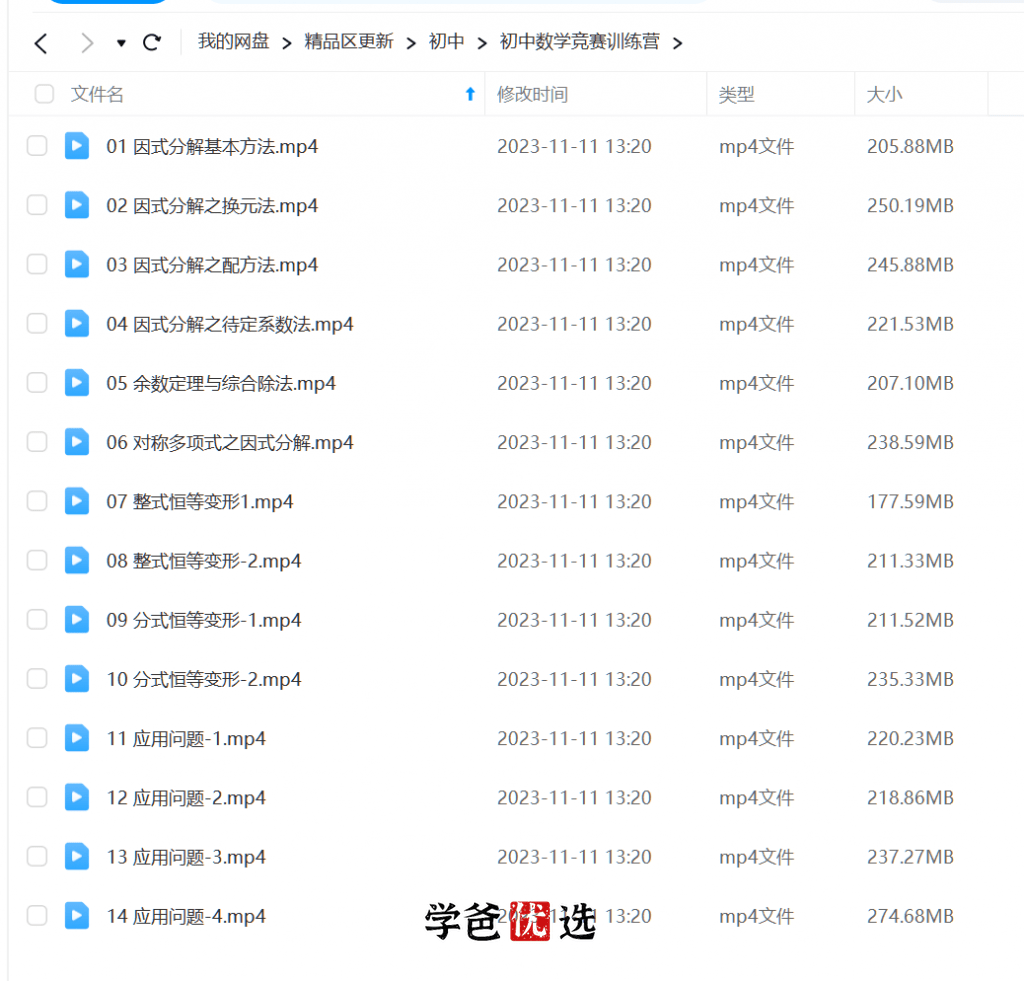1024x981 pixels.
Task: Click video icon of 12 应用问题-2.mp4
Action: (77, 797)
